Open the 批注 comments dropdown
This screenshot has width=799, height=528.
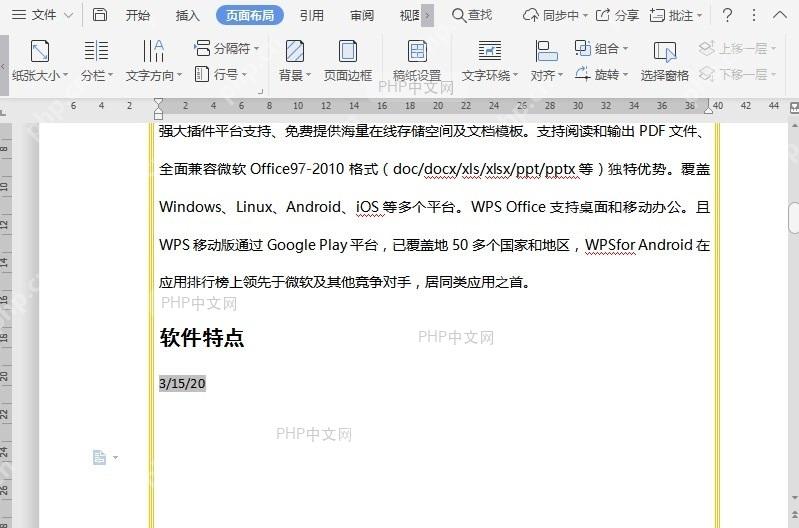676,15
